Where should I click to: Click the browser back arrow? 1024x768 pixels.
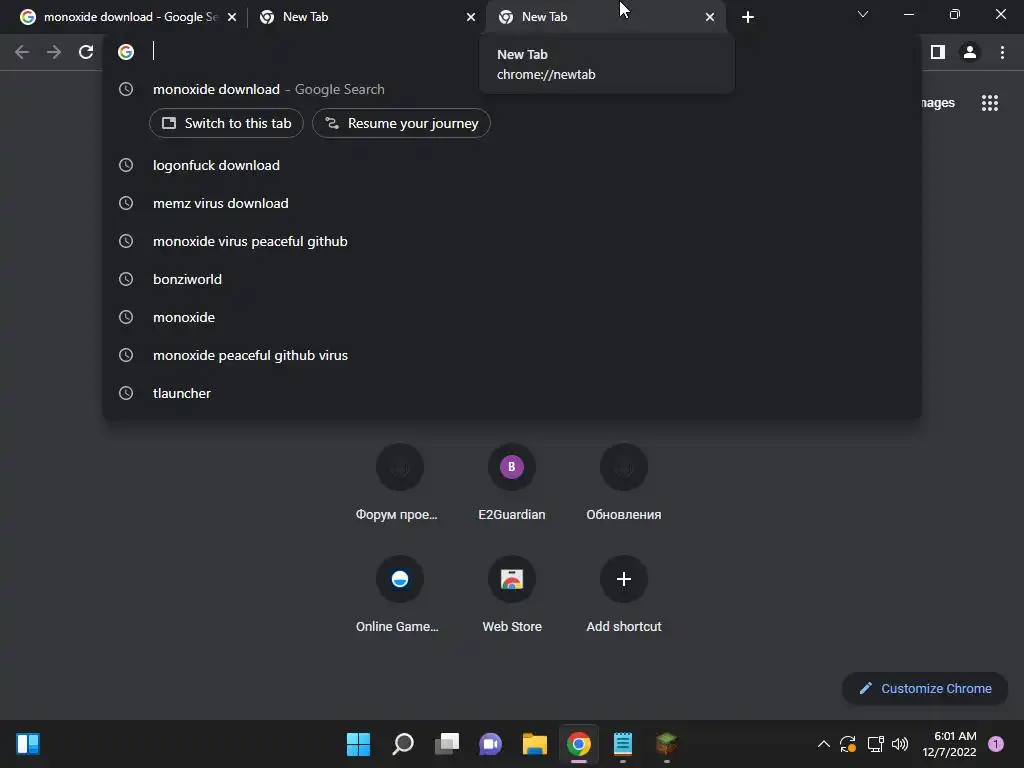point(22,52)
